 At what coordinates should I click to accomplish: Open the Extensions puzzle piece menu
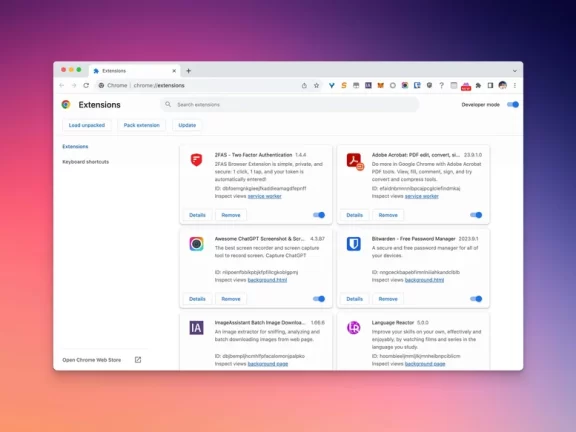point(478,86)
